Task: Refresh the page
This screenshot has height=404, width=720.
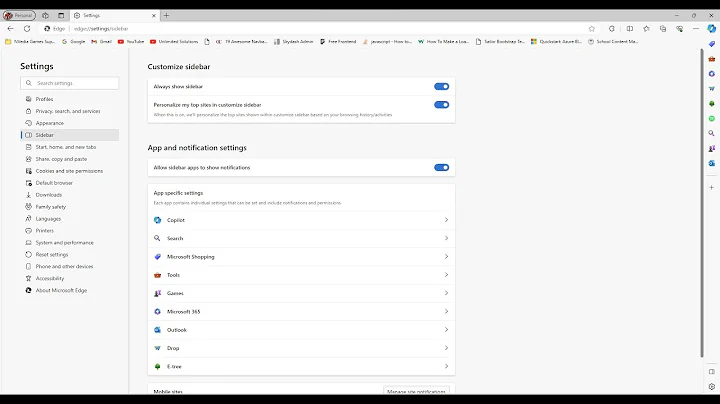Action: click(27, 28)
